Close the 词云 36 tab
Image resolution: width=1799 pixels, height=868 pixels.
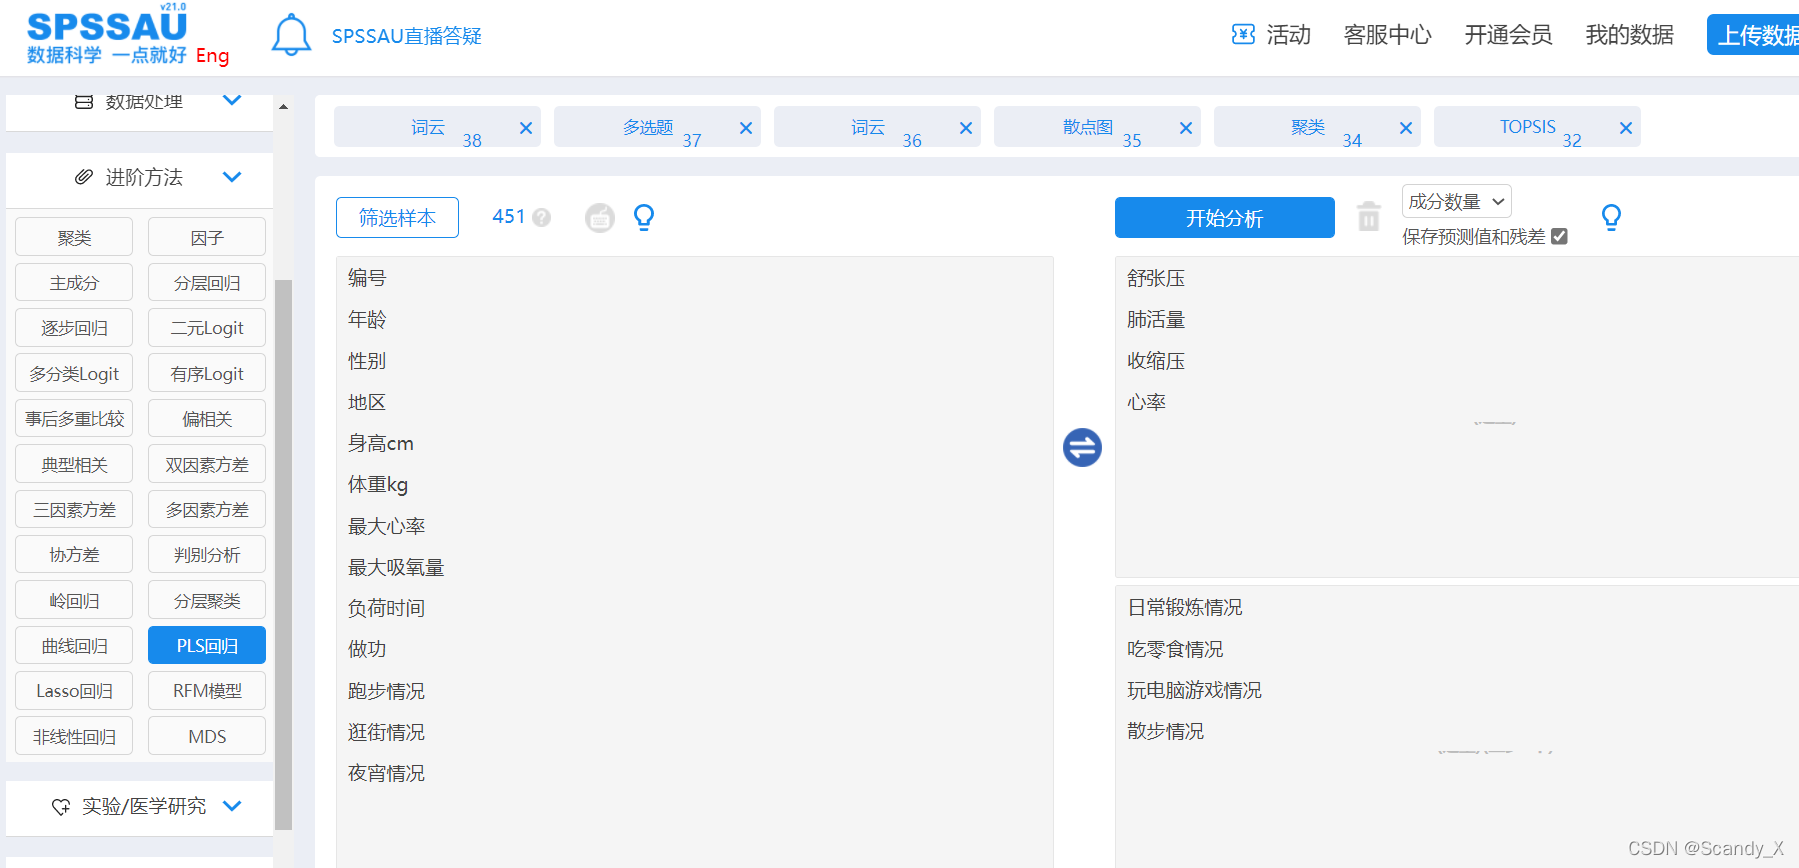[x=966, y=128]
